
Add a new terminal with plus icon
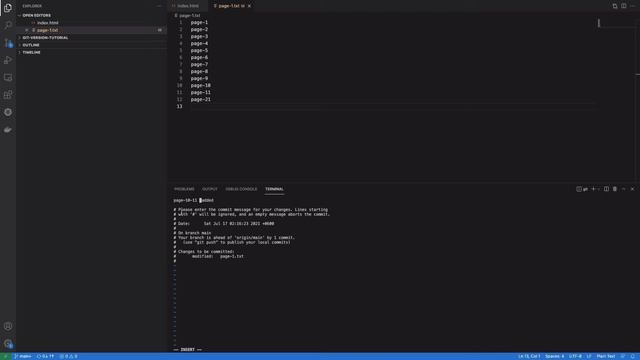pos(593,189)
